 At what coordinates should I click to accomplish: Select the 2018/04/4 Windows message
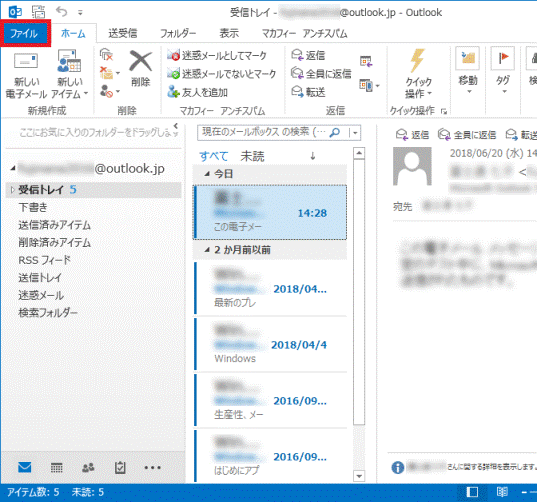click(x=271, y=344)
